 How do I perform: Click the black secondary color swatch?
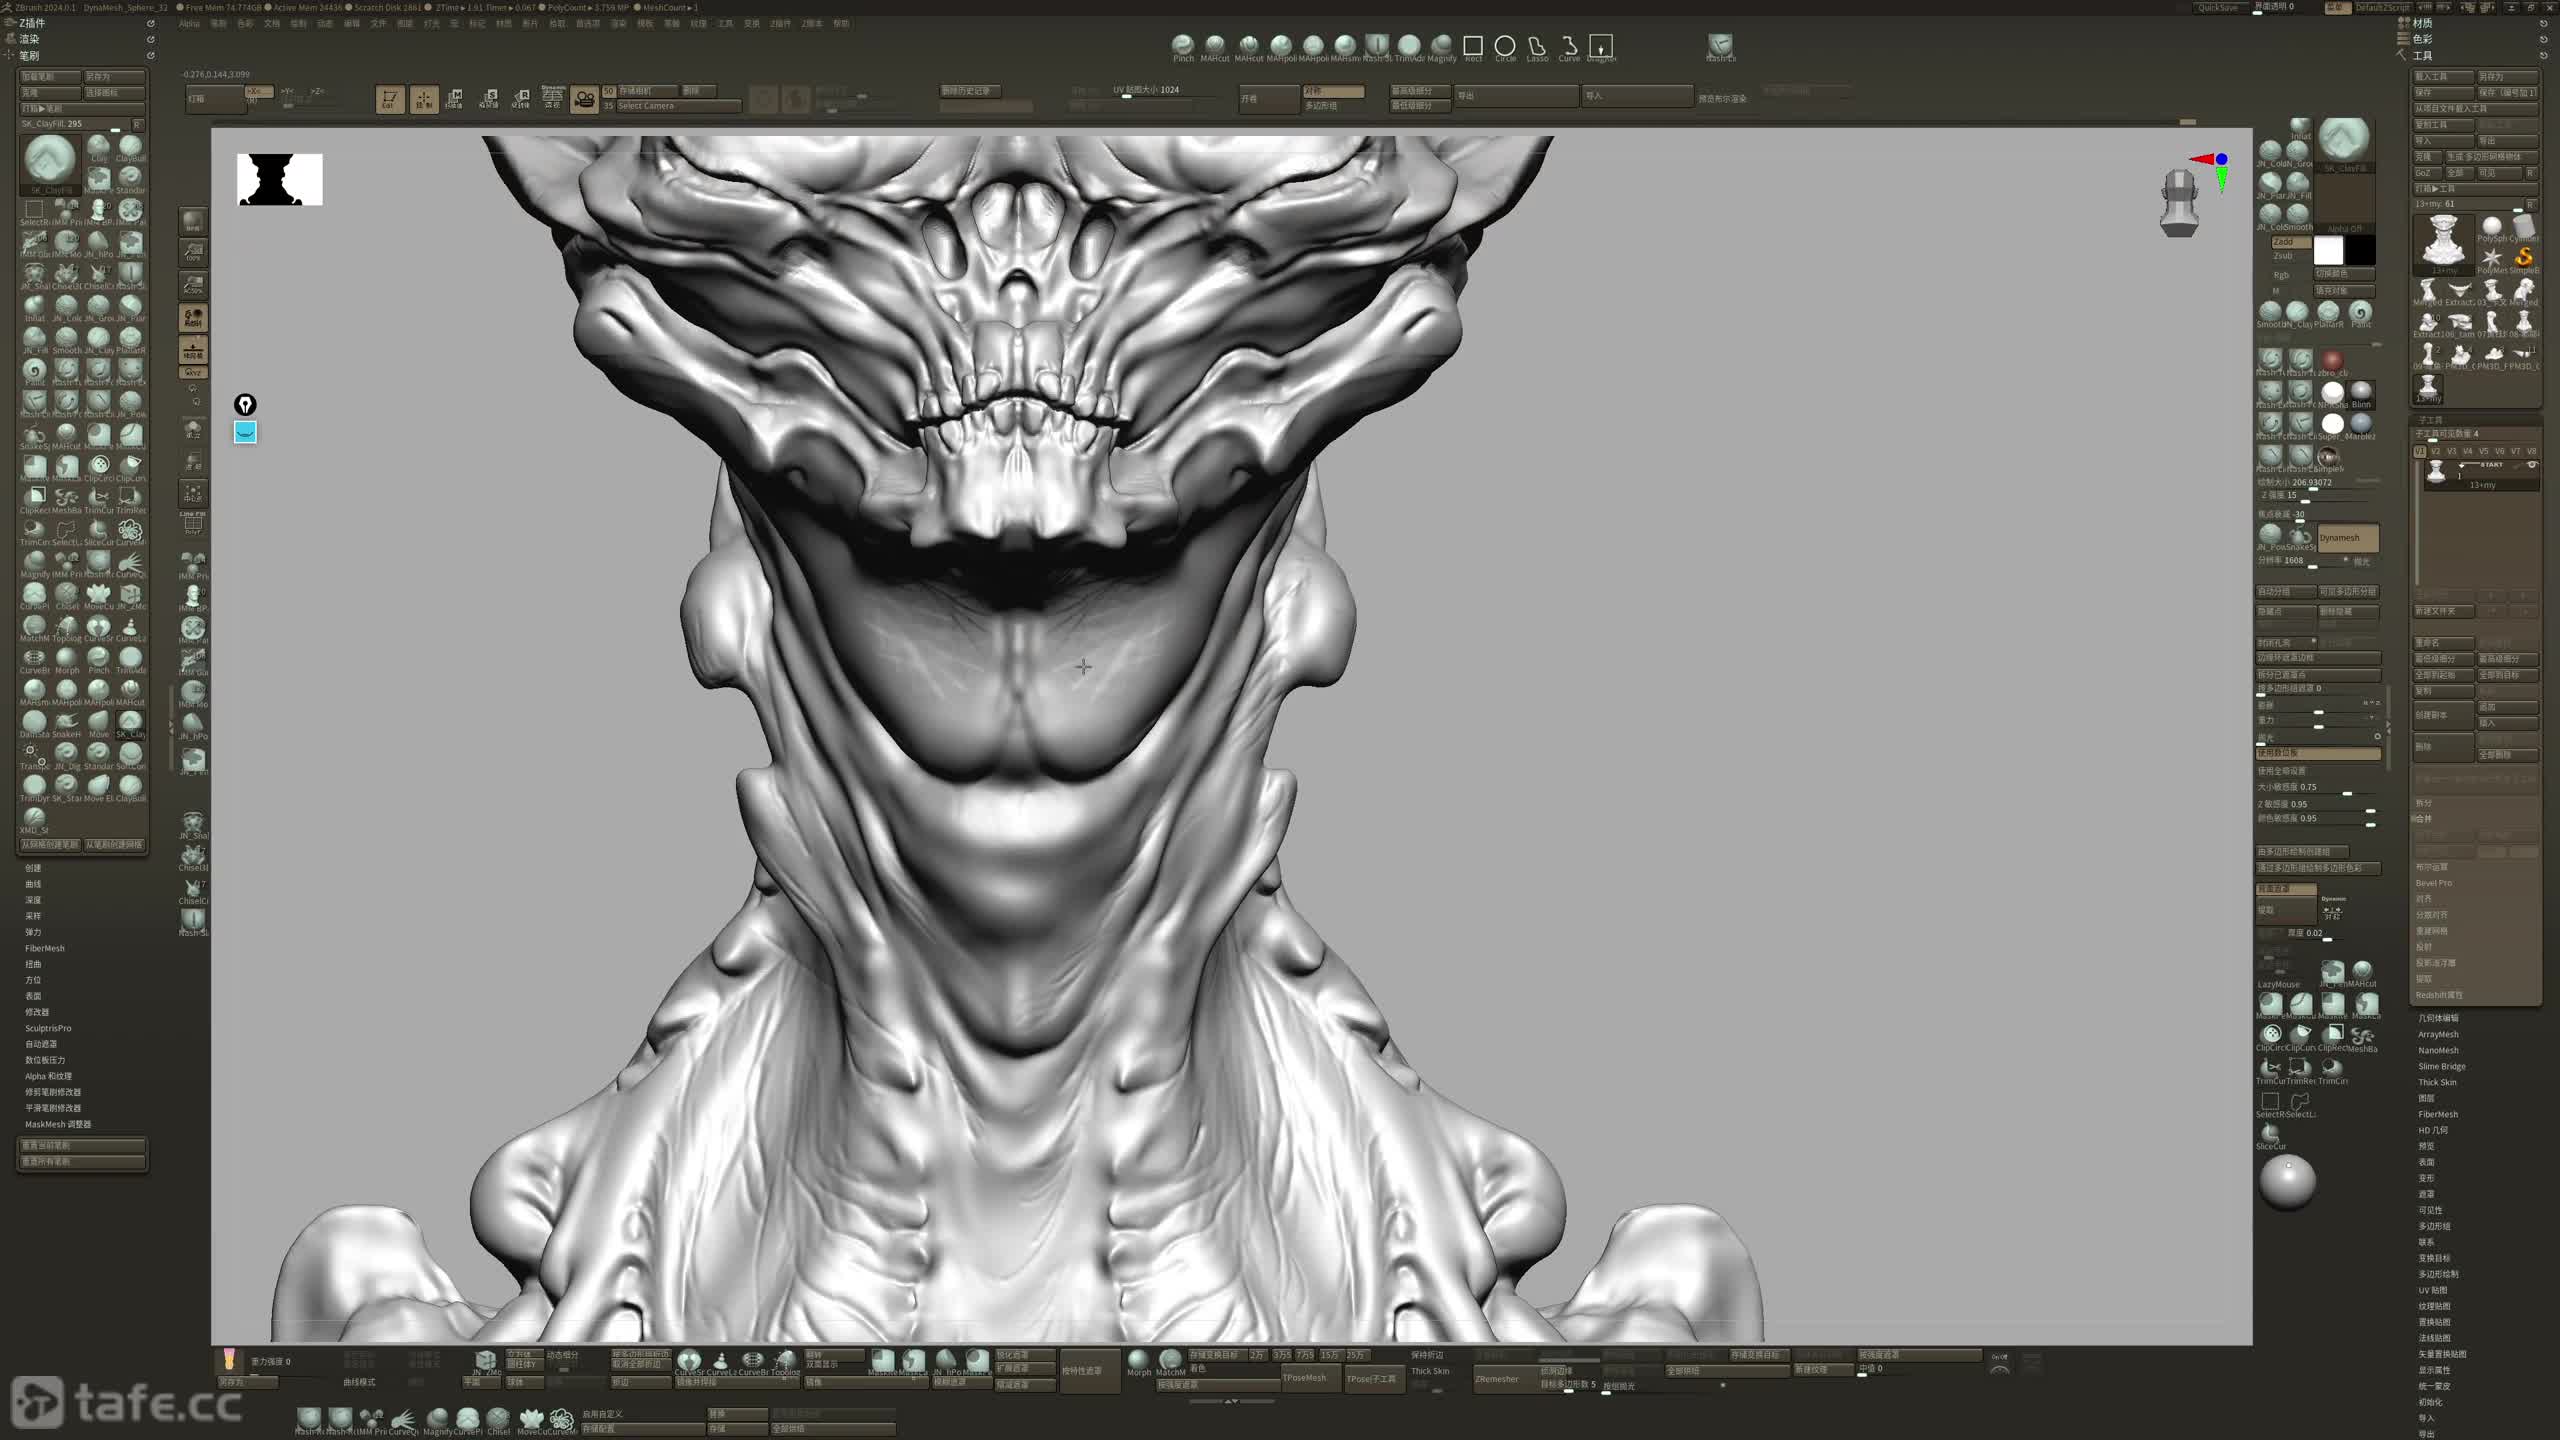pyautogui.click(x=2361, y=250)
